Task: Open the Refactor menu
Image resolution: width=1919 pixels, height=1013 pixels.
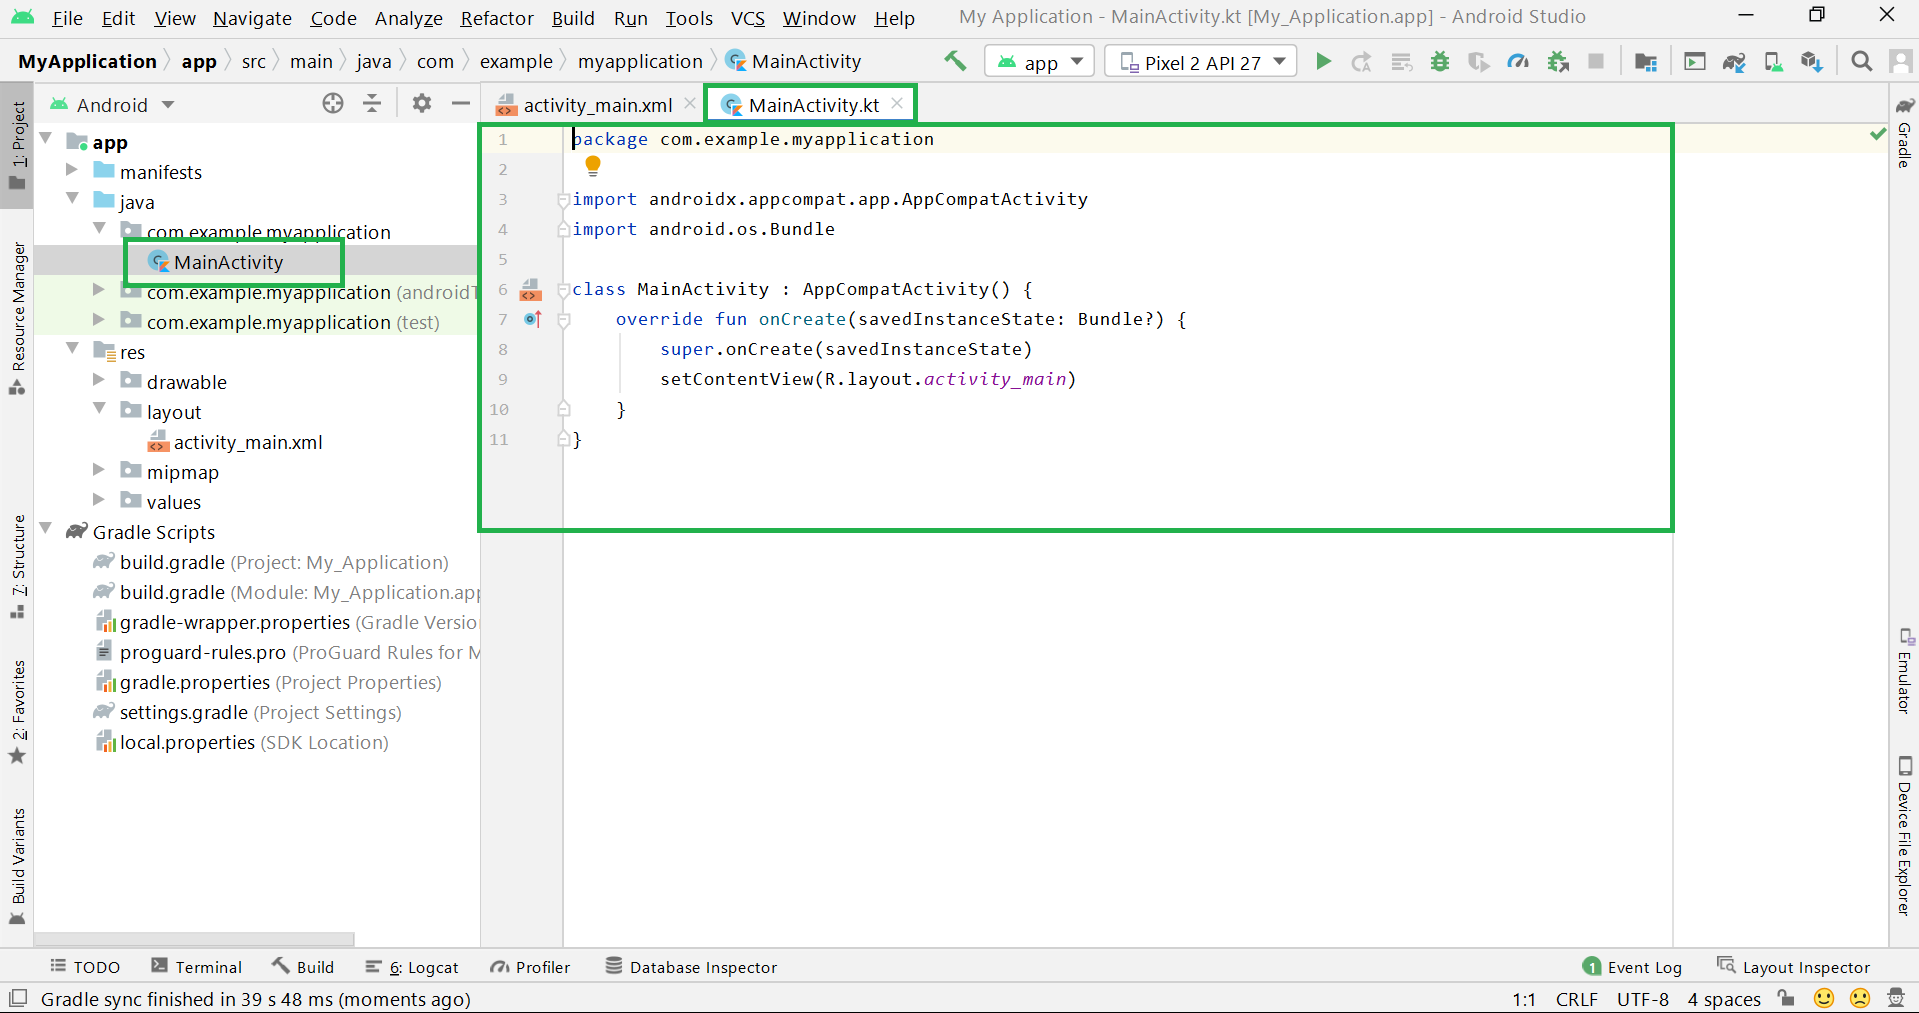Action: pyautogui.click(x=496, y=18)
